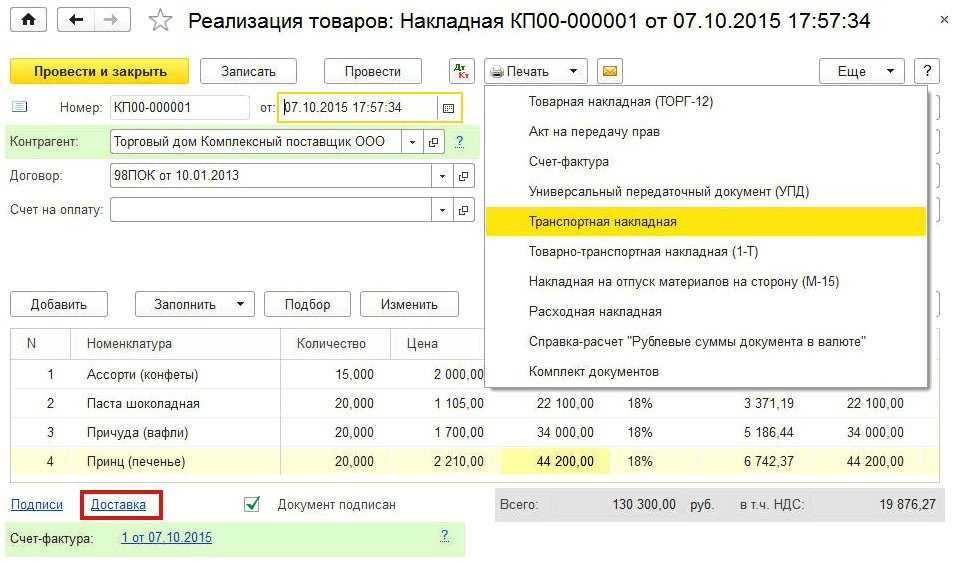The width and height of the screenshot is (953, 563).
Task: Add document to favorites star
Action: 159,21
